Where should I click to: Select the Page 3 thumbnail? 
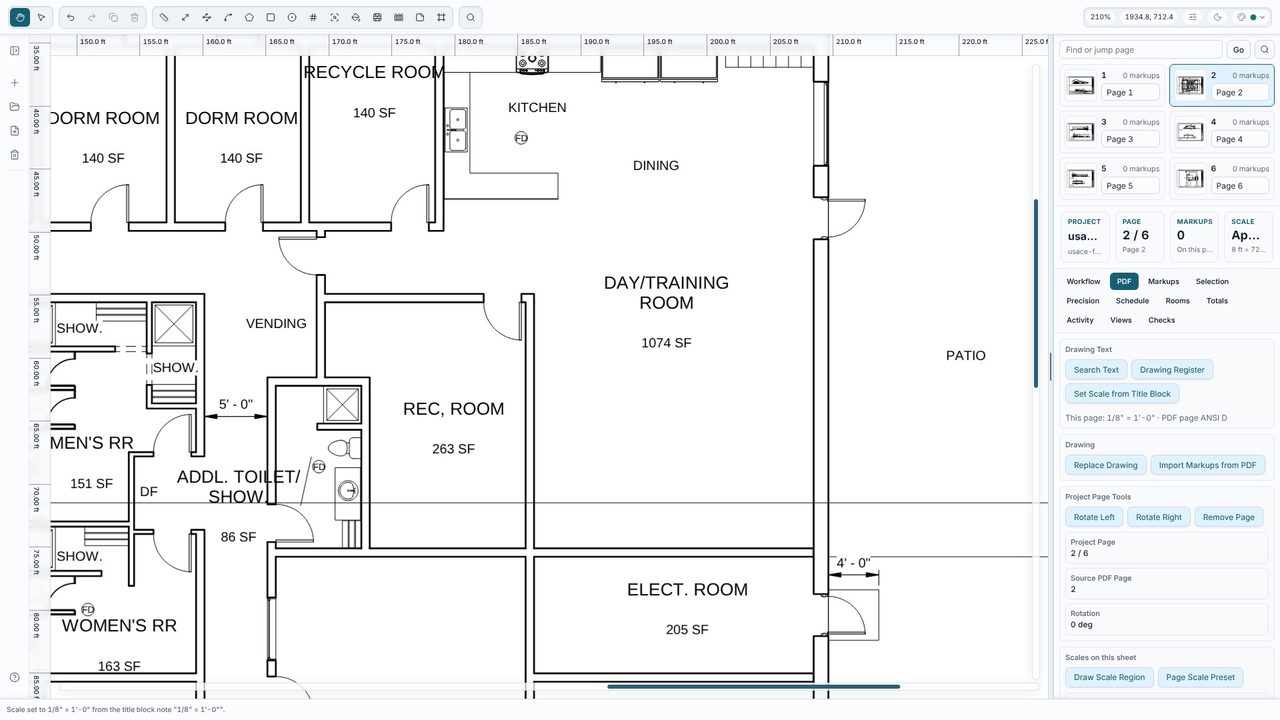[x=1080, y=132]
